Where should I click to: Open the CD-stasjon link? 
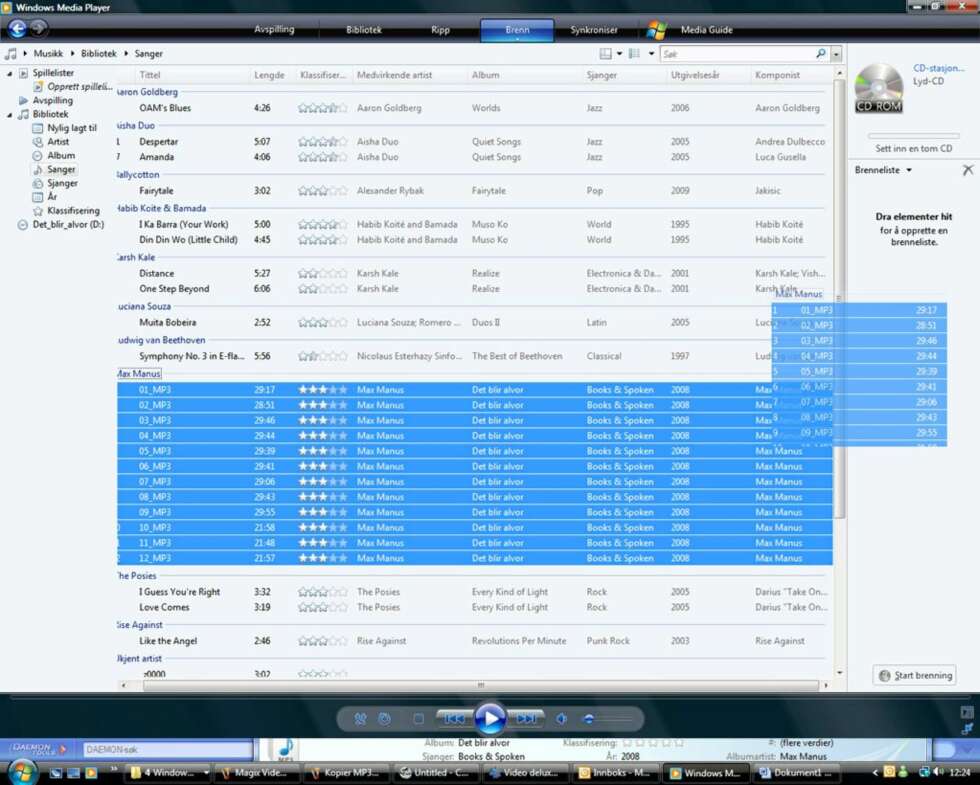coord(938,68)
